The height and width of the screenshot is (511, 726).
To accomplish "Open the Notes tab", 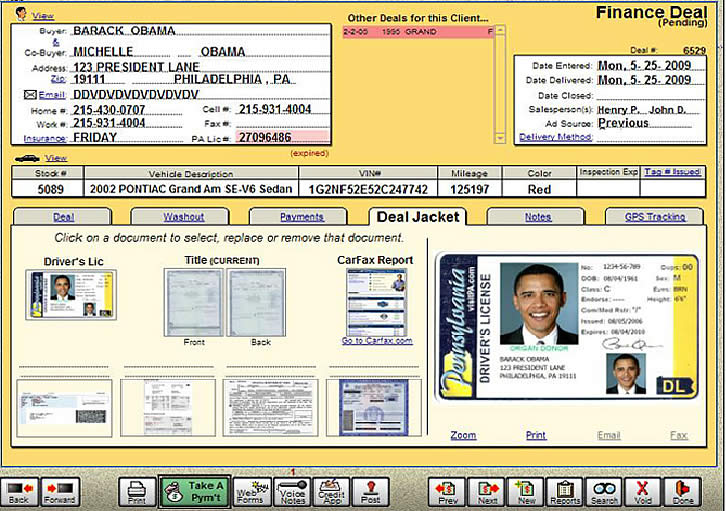I will (538, 217).
